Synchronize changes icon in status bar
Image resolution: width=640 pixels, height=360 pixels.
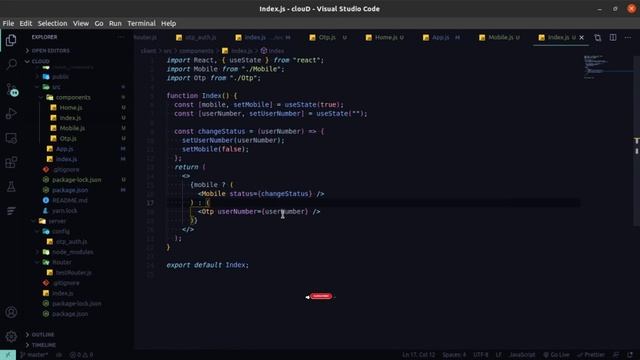click(59, 355)
